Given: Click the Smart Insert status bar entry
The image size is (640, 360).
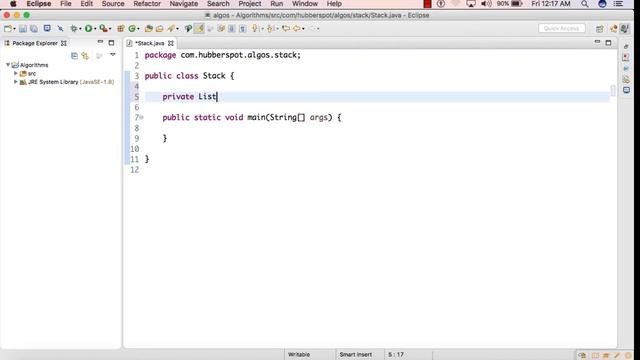Looking at the screenshot, I should coord(356,355).
